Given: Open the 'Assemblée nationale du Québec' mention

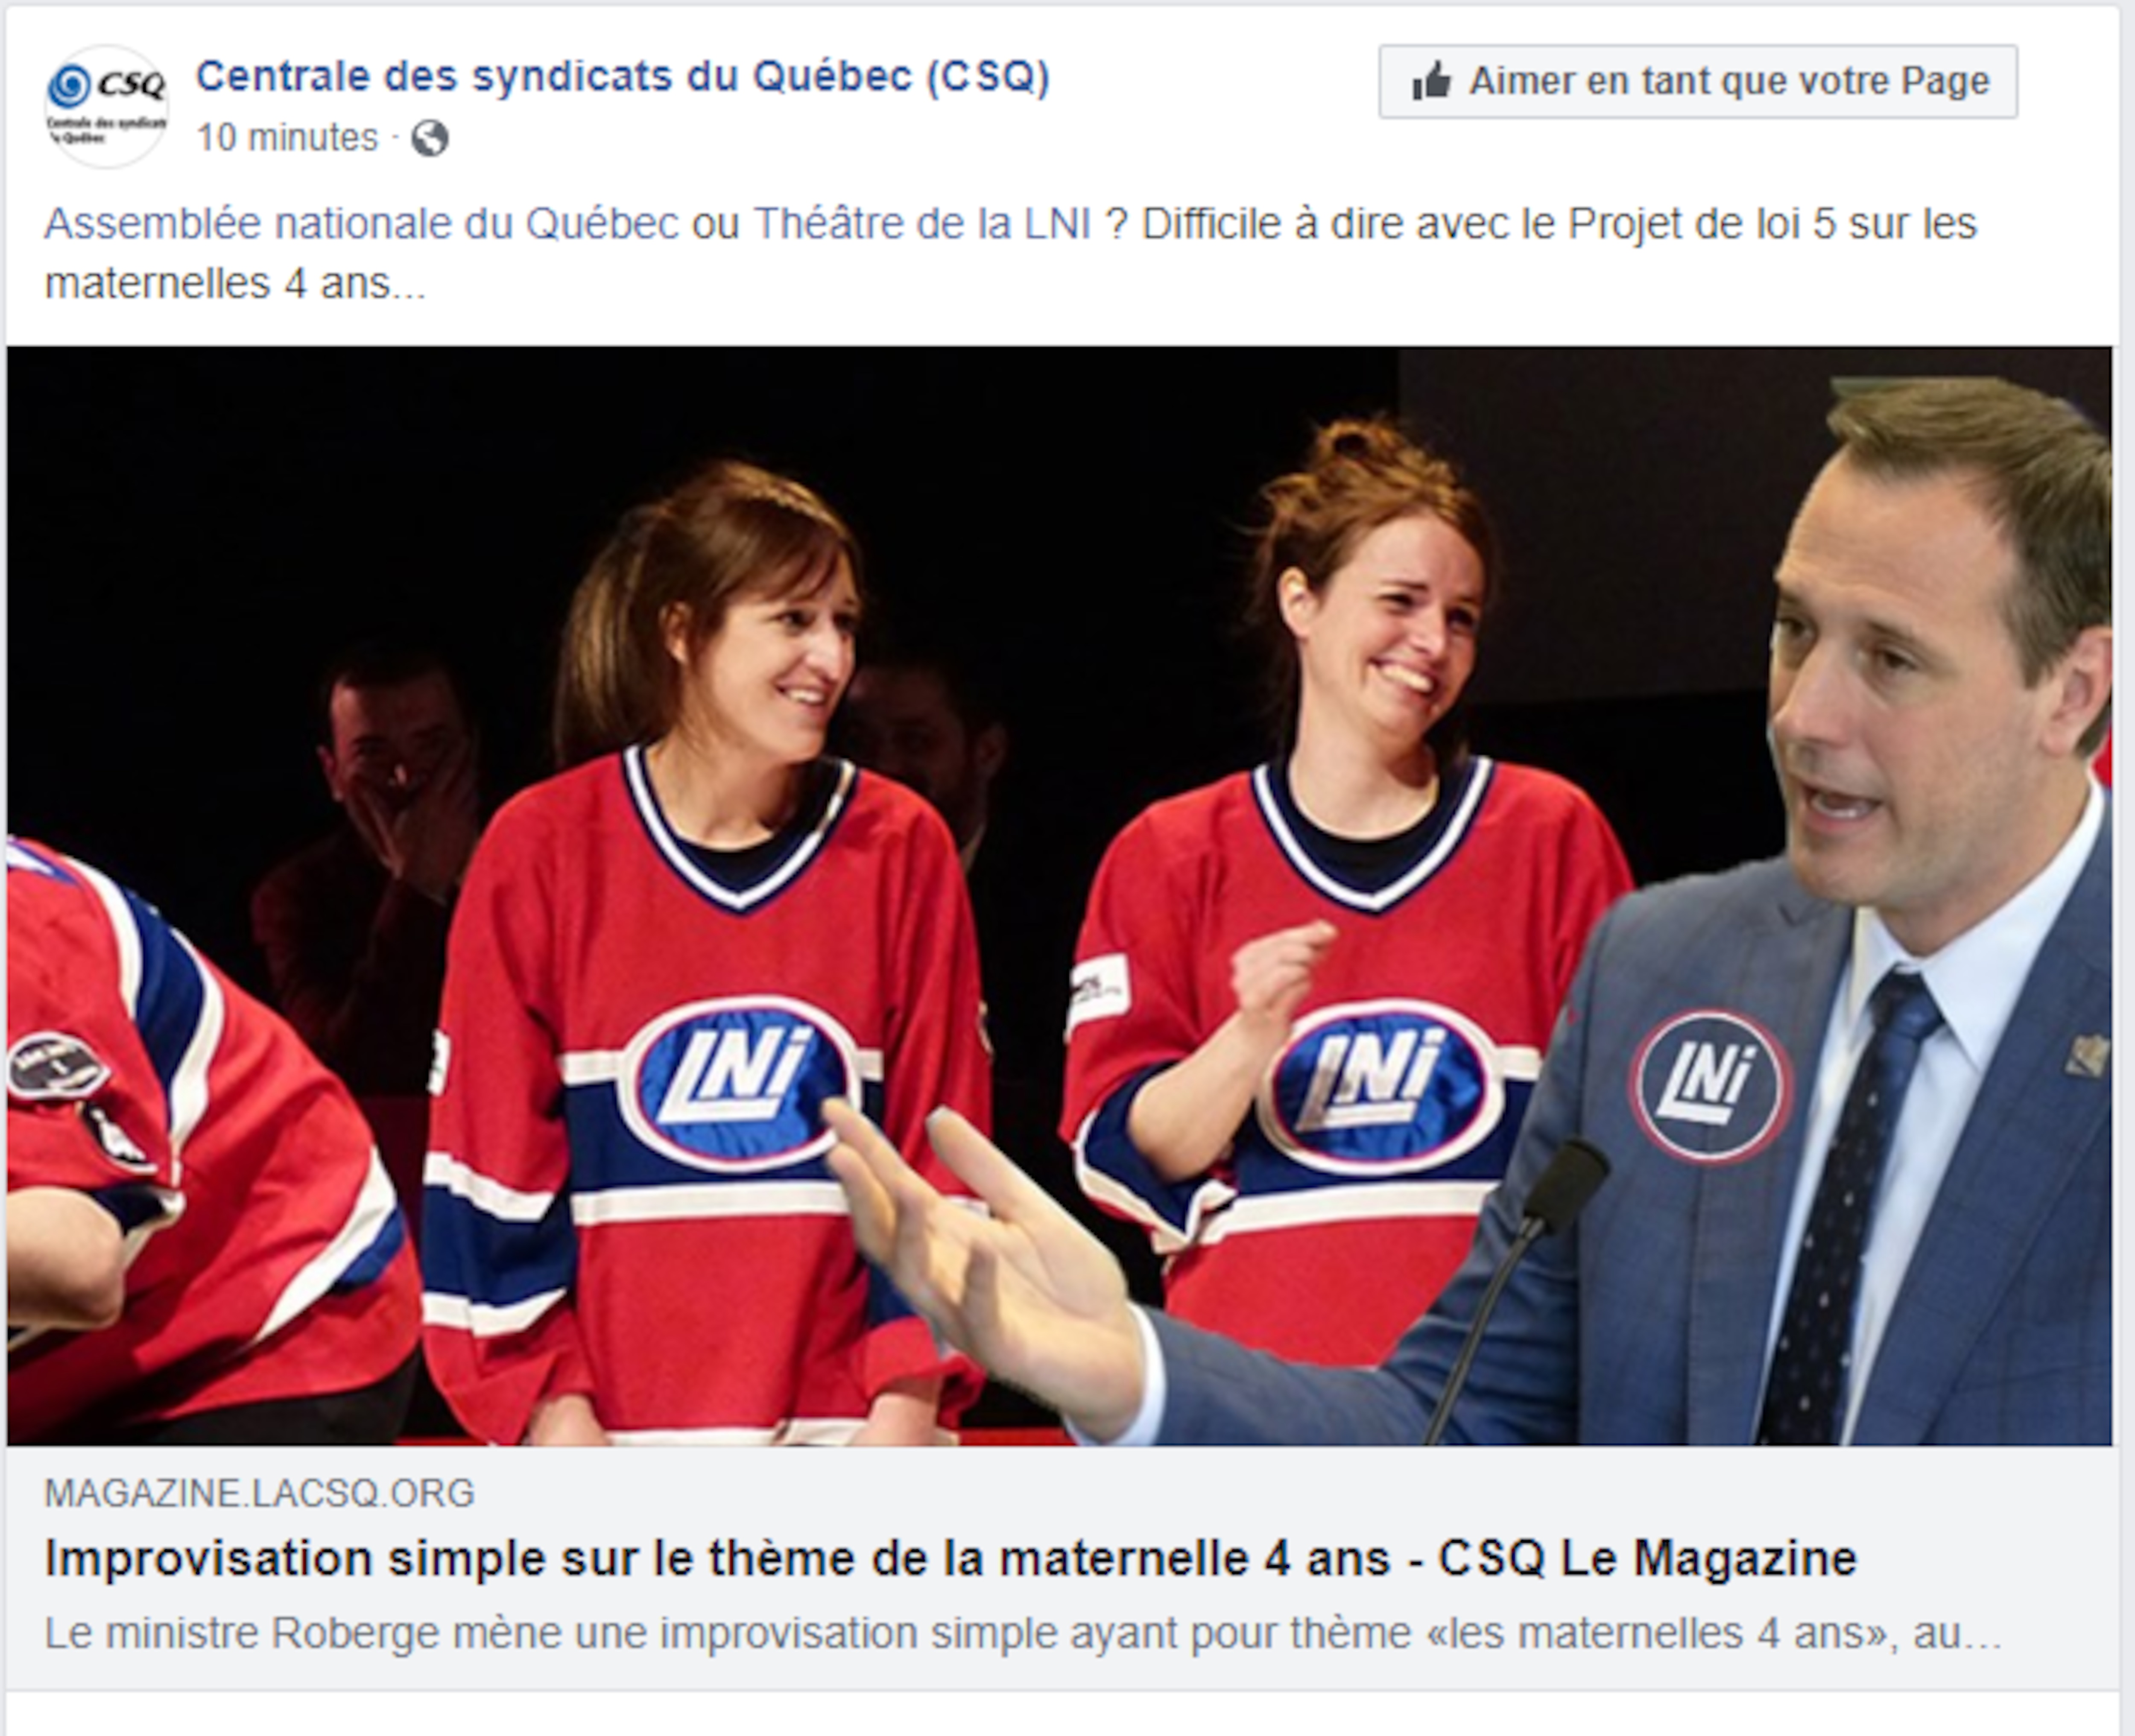Looking at the screenshot, I should [361, 224].
